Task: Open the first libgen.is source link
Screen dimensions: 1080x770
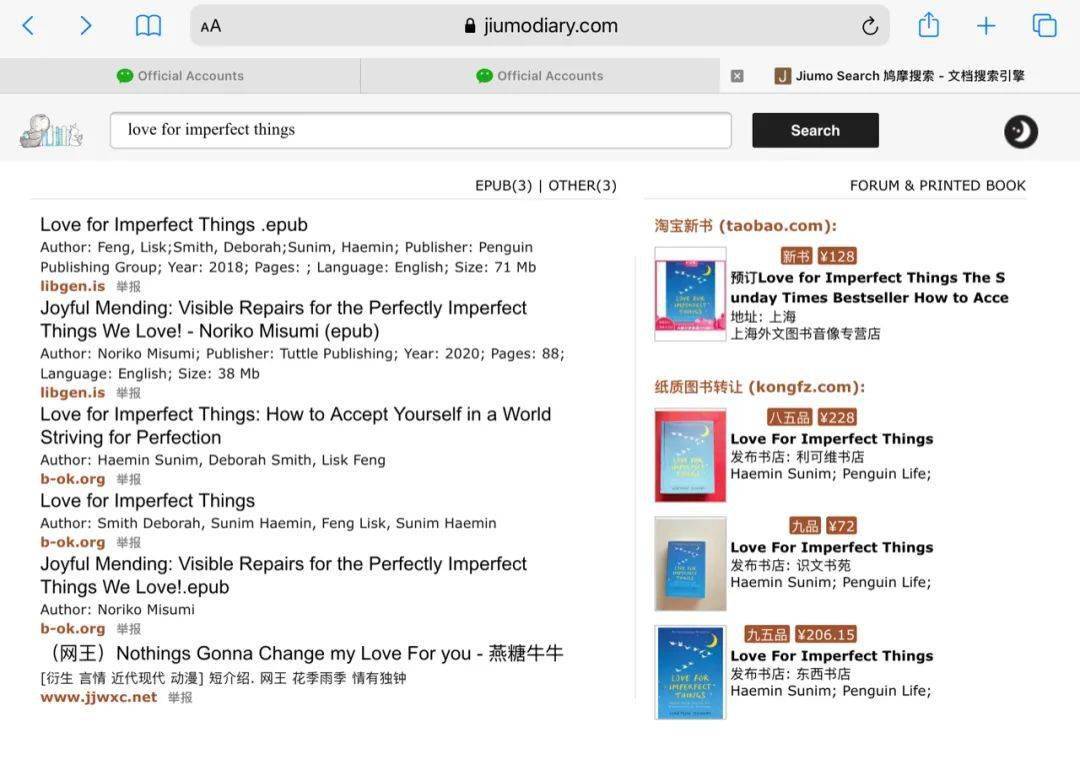Action: point(72,286)
